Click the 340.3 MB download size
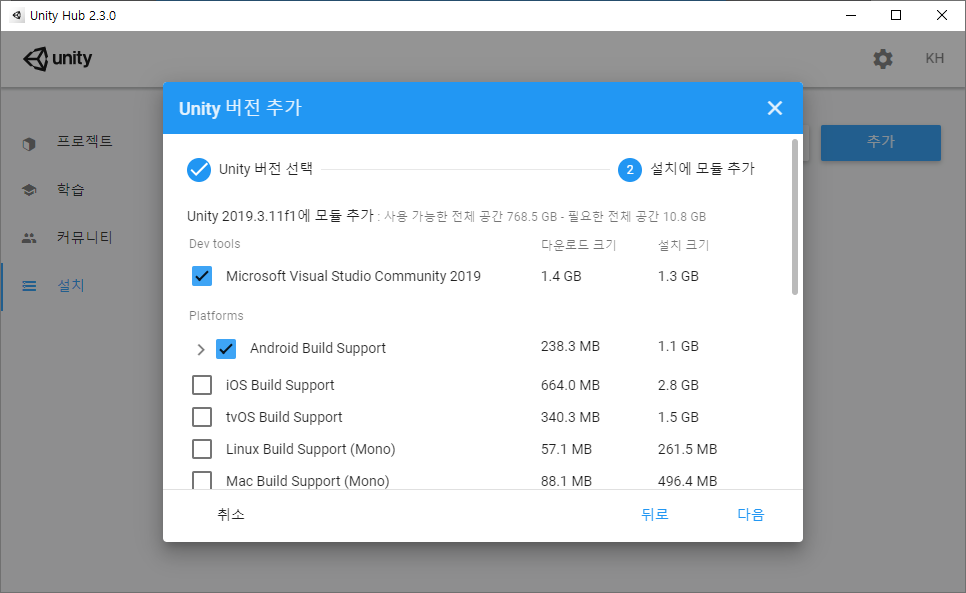The image size is (966, 593). pos(570,418)
